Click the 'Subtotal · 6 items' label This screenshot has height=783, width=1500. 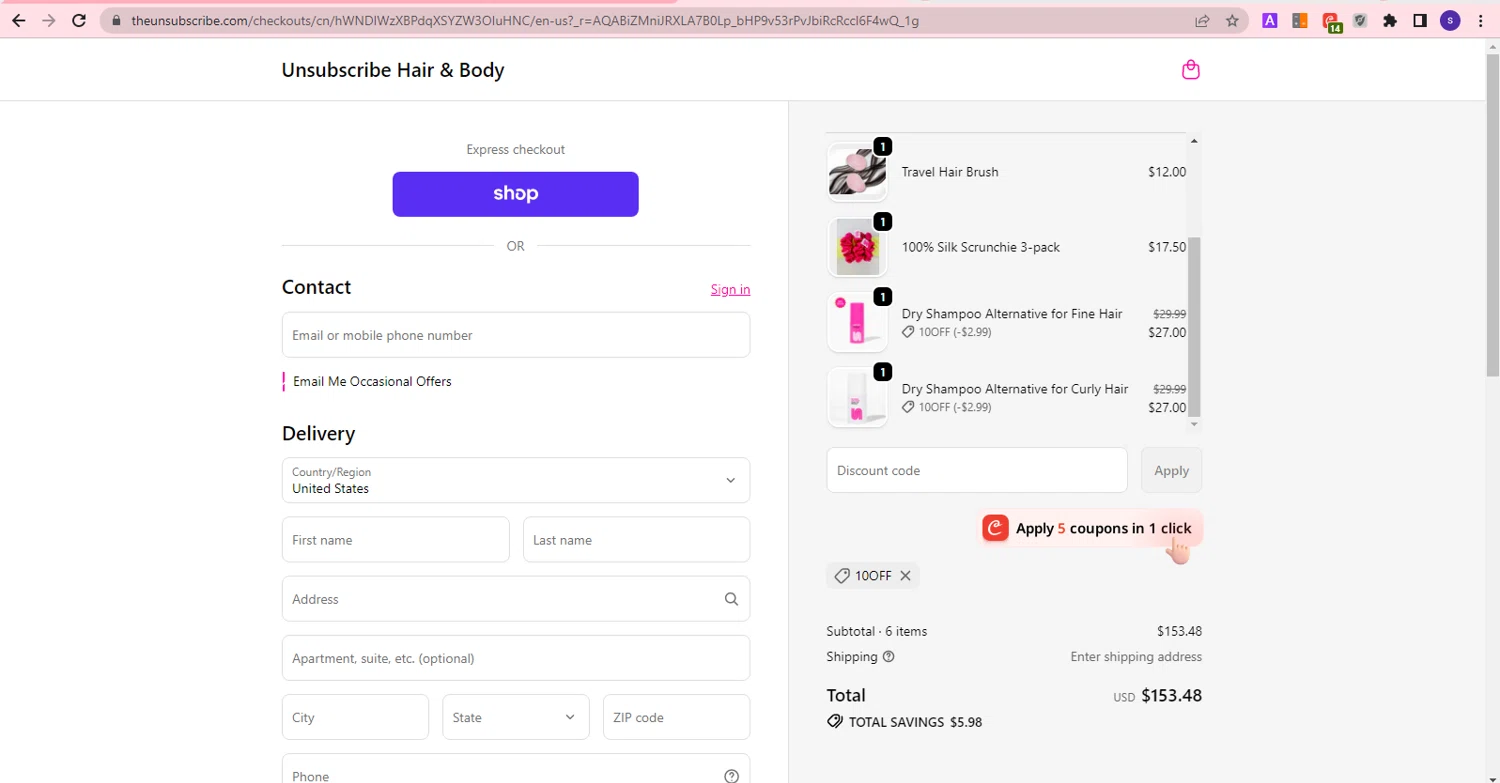876,631
